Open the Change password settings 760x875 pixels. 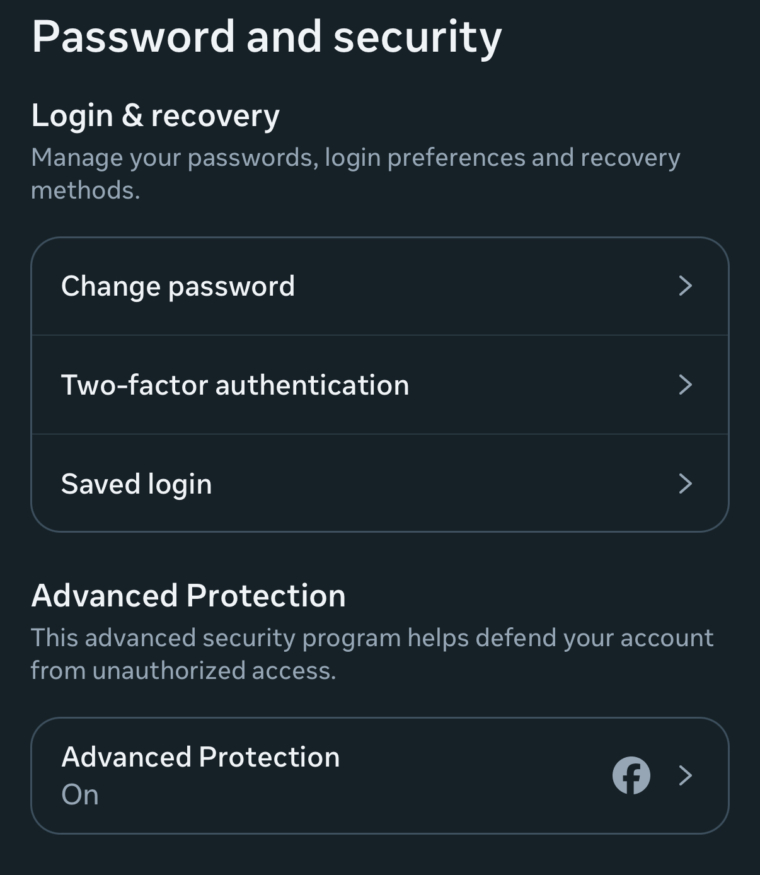tap(380, 286)
